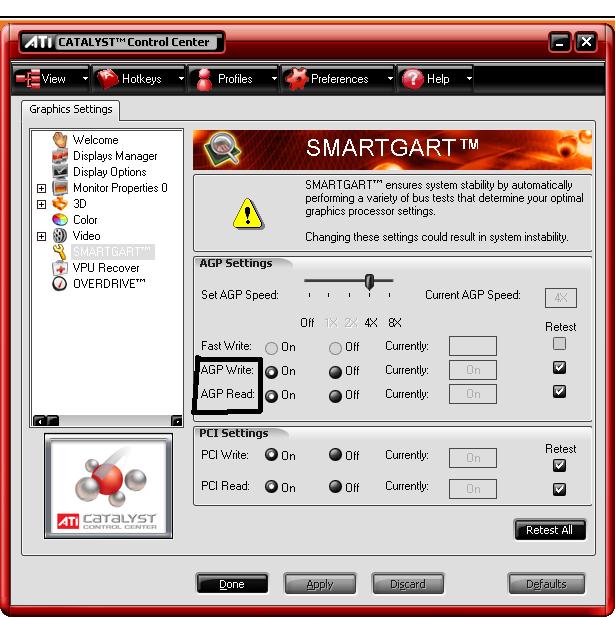The image size is (615, 617).
Task: Open the Help menu
Action: (436, 79)
